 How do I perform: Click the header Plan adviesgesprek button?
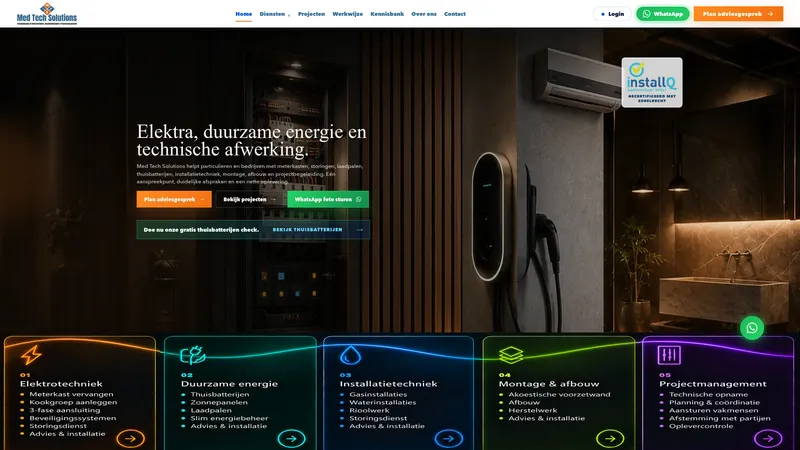738,14
